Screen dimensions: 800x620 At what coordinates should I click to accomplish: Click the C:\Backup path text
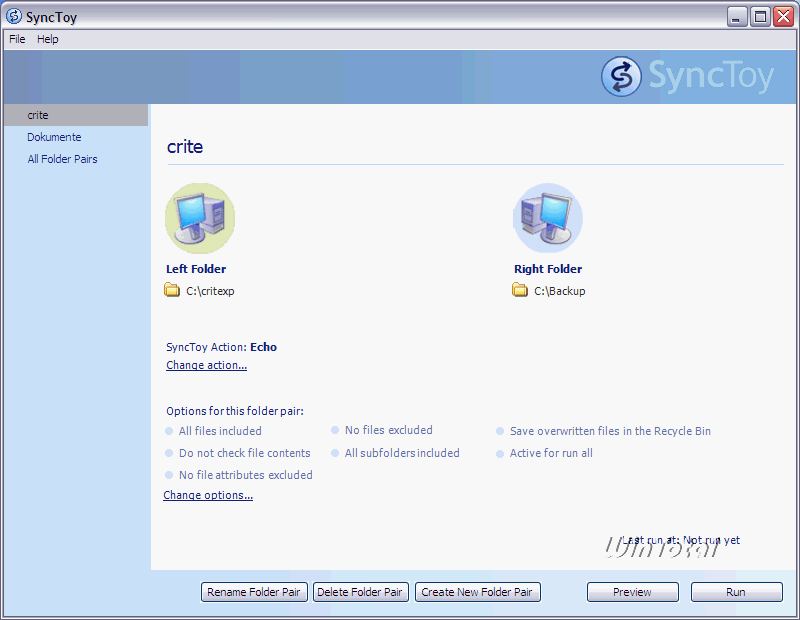click(560, 291)
